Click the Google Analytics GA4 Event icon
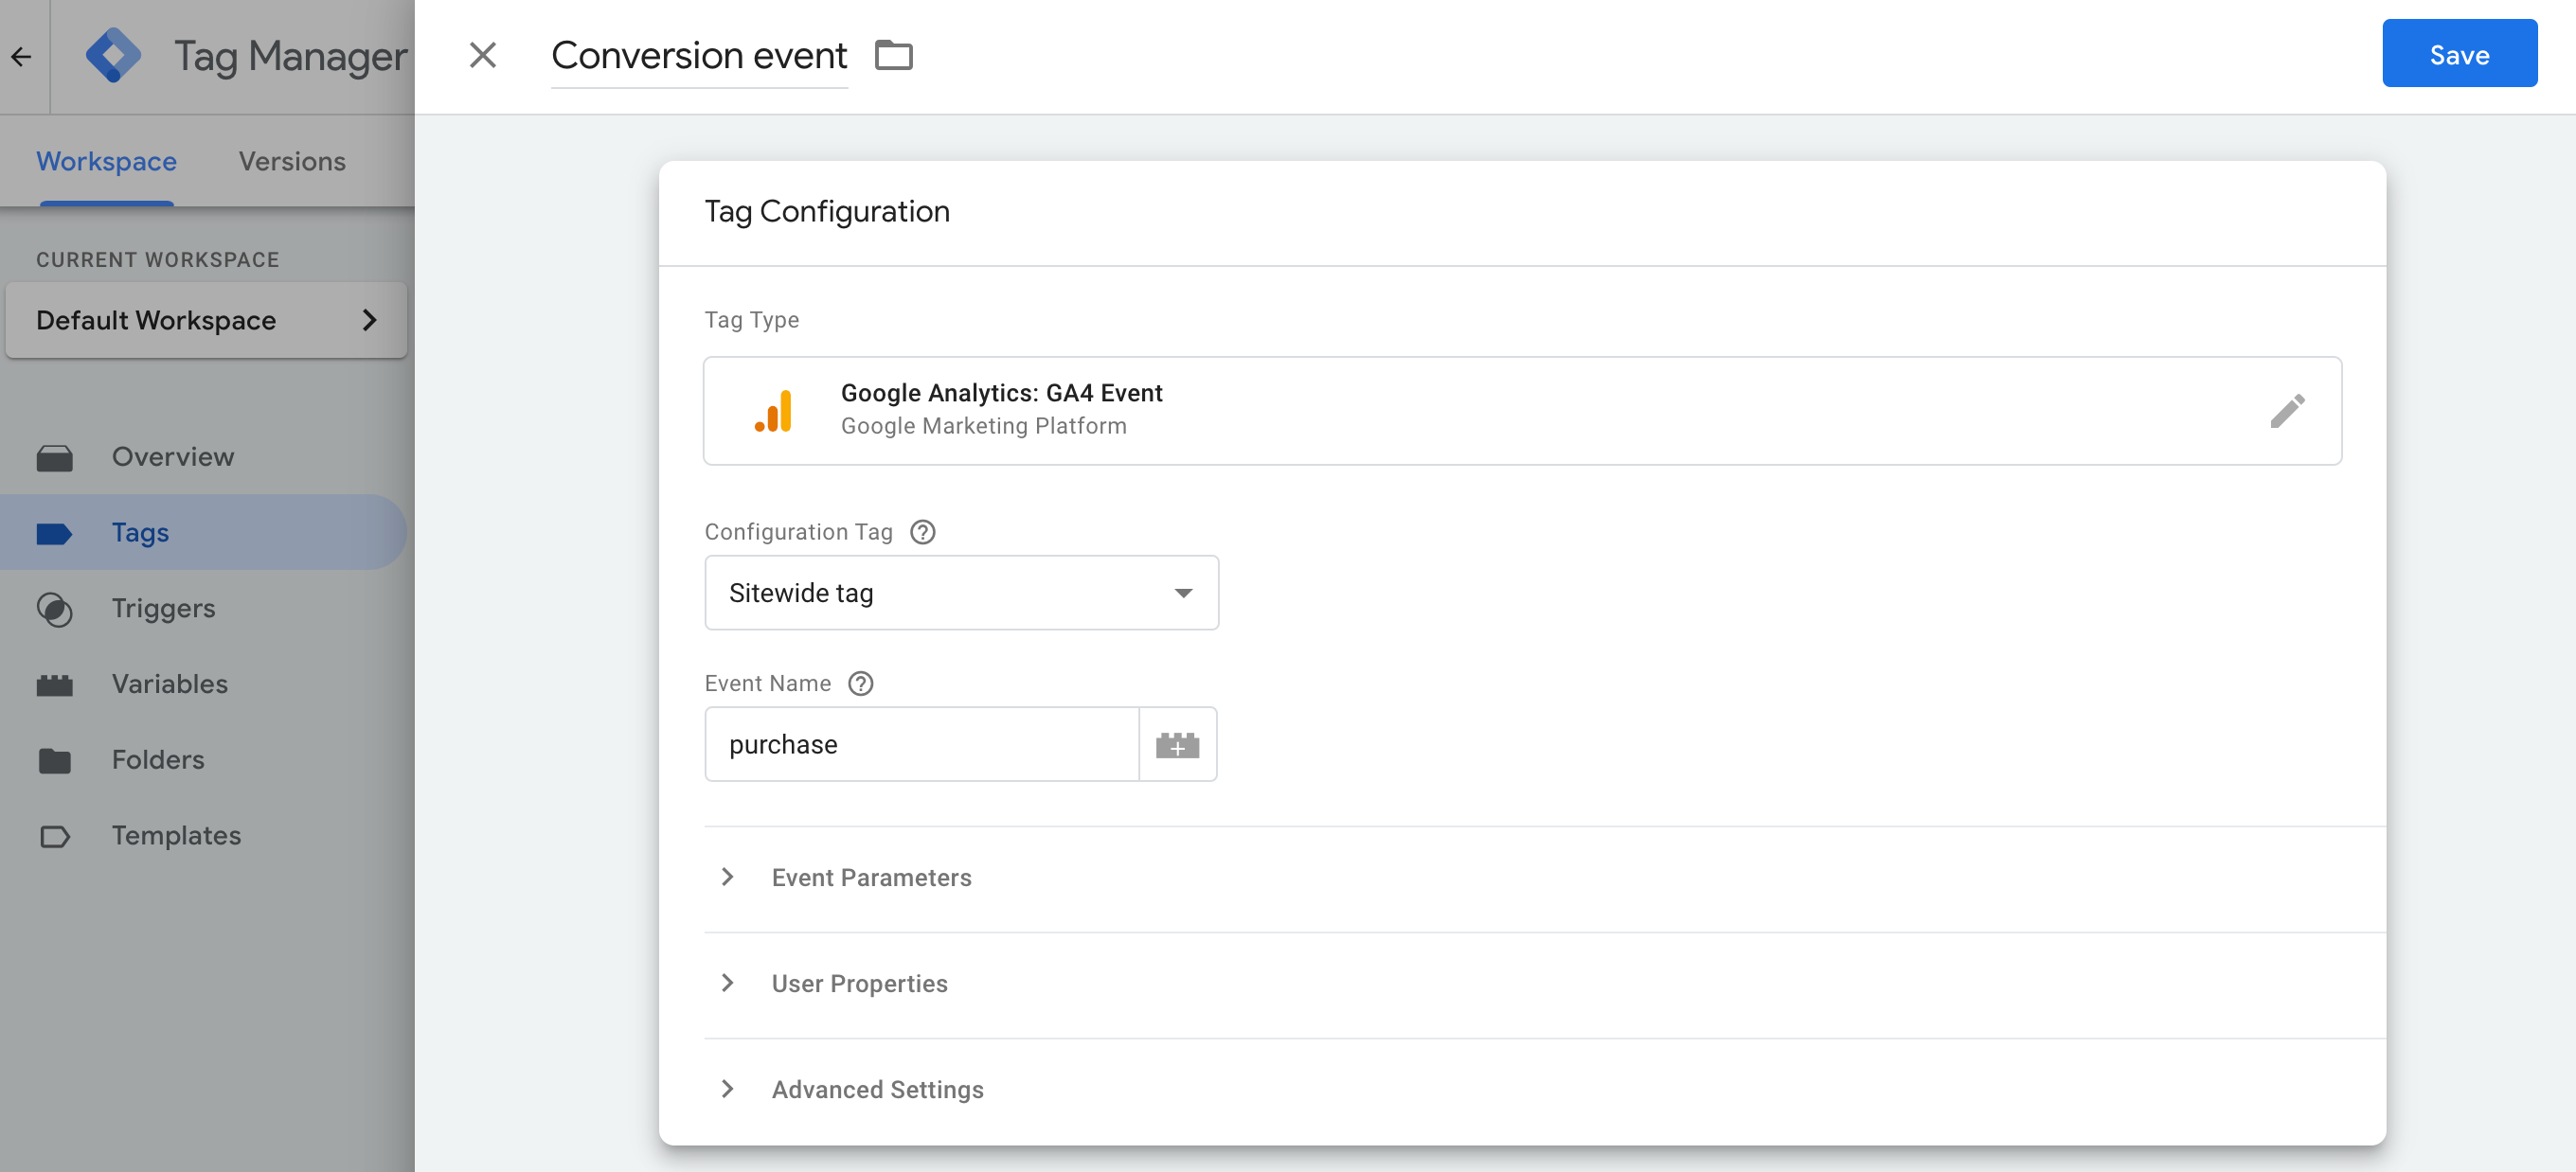This screenshot has width=2576, height=1172. (x=774, y=409)
